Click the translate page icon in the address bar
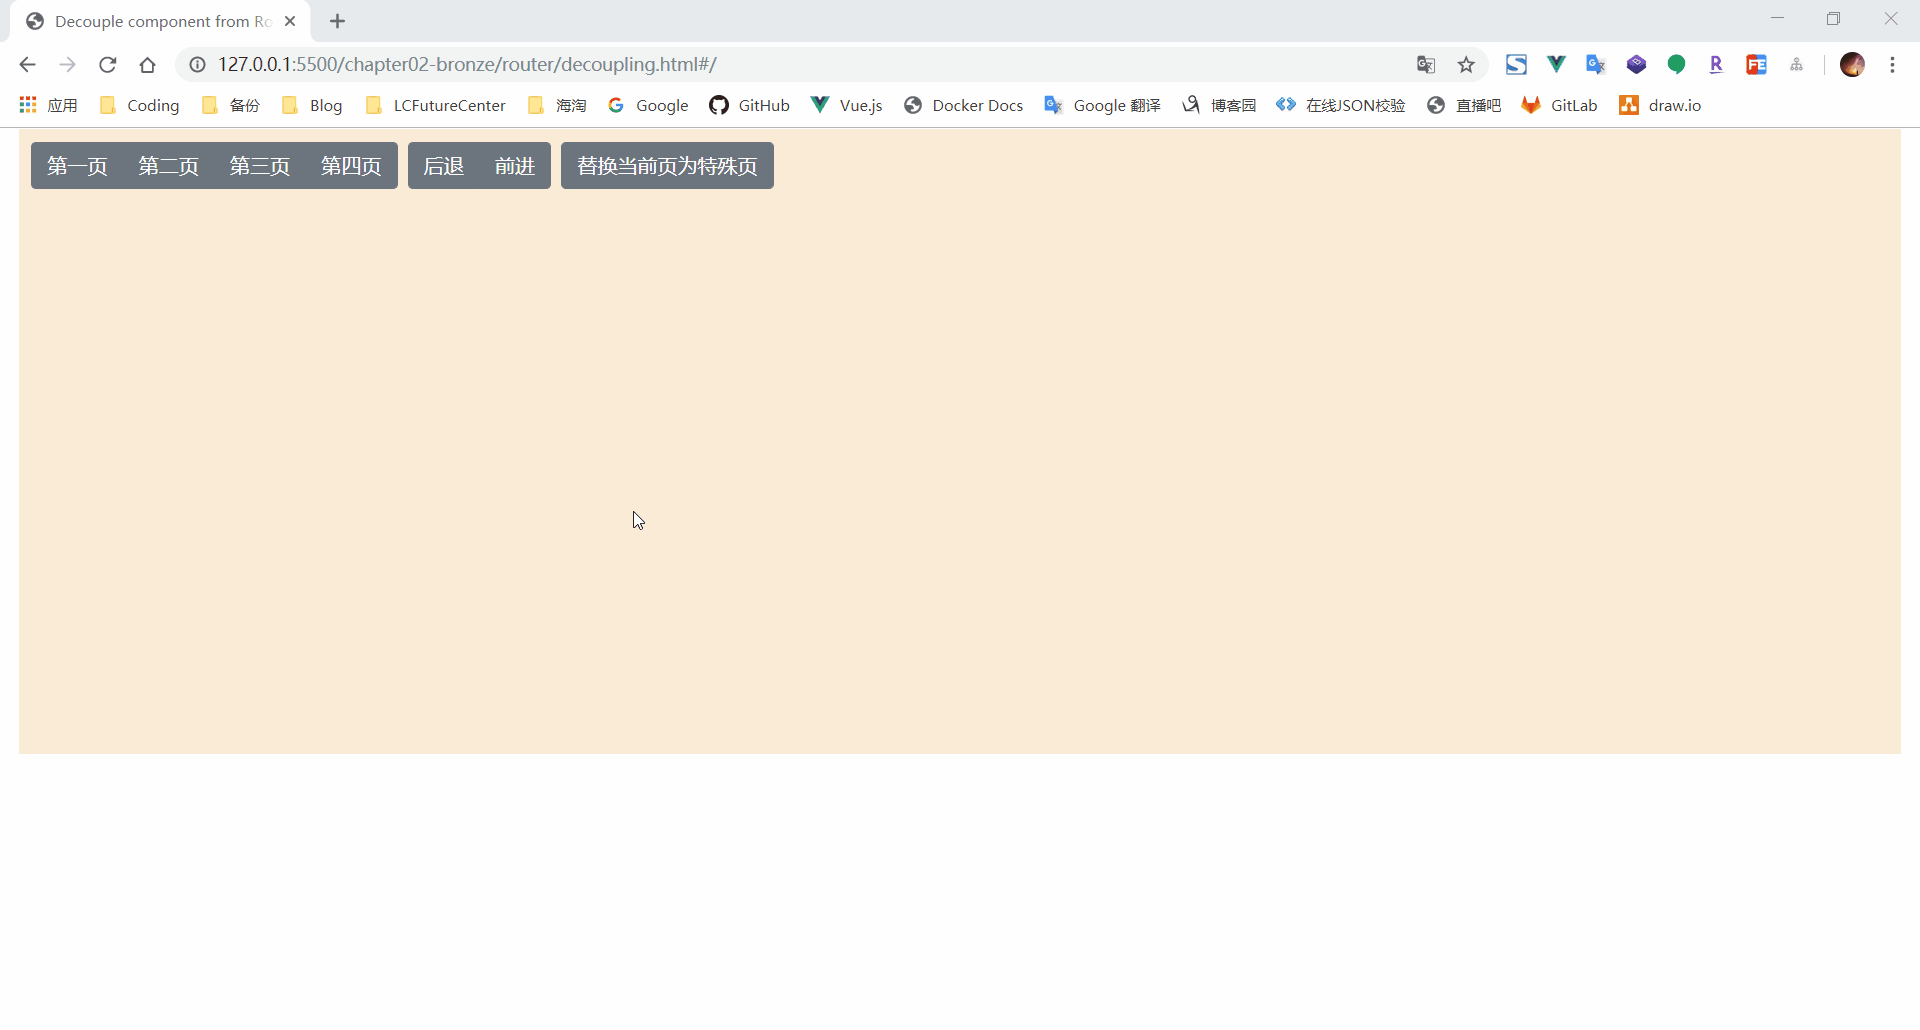This screenshot has height=1030, width=1920. pos(1426,65)
